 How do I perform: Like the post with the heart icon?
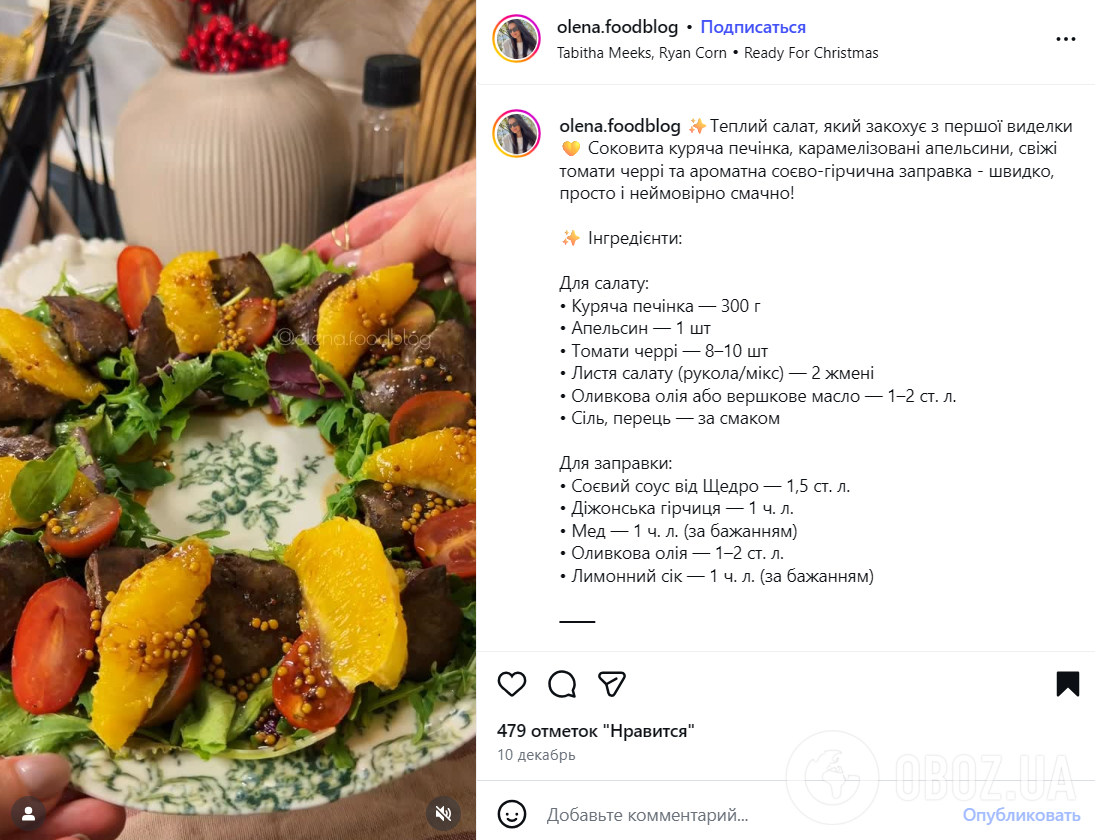(x=511, y=684)
